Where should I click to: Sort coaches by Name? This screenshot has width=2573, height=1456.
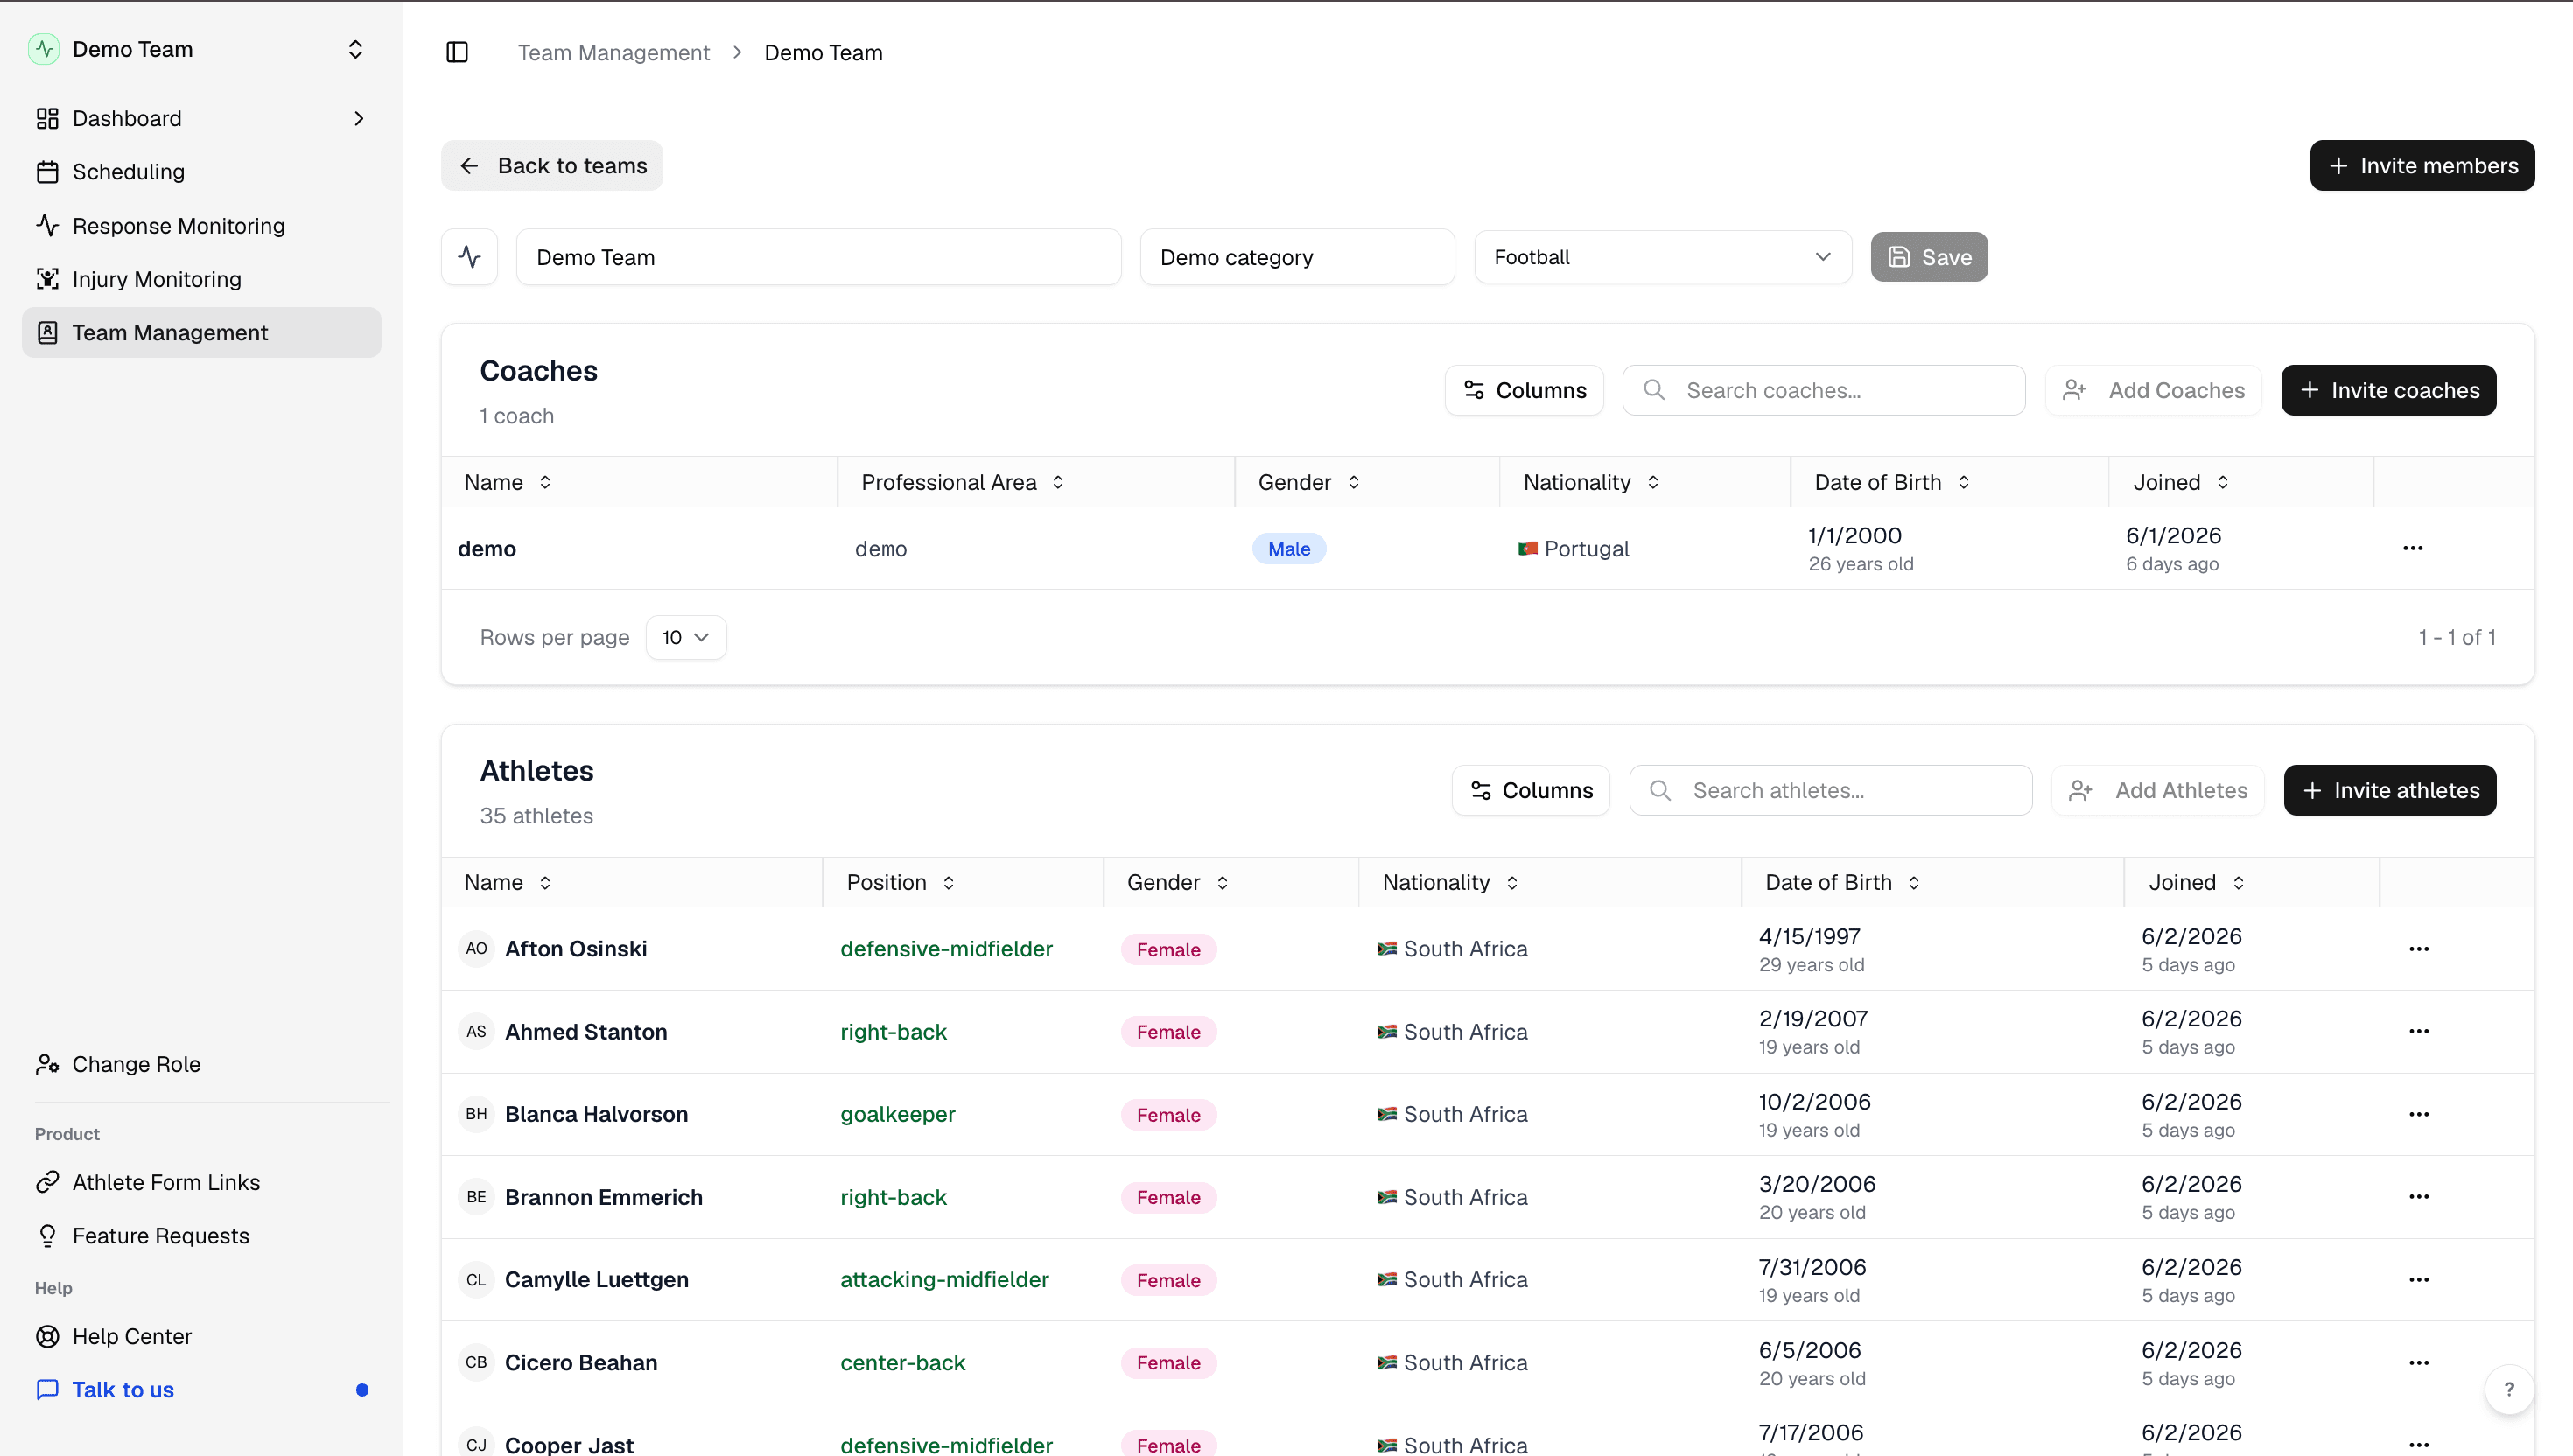(508, 482)
